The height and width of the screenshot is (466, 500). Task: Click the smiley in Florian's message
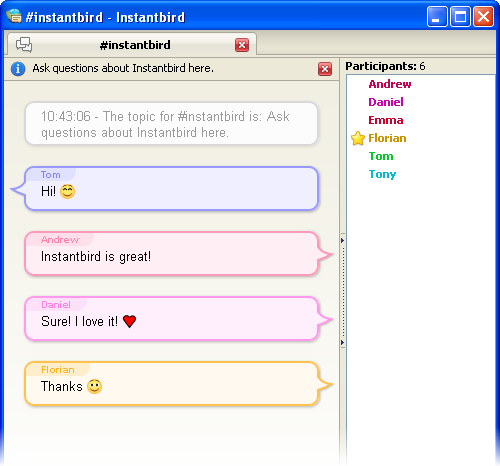coord(95,387)
